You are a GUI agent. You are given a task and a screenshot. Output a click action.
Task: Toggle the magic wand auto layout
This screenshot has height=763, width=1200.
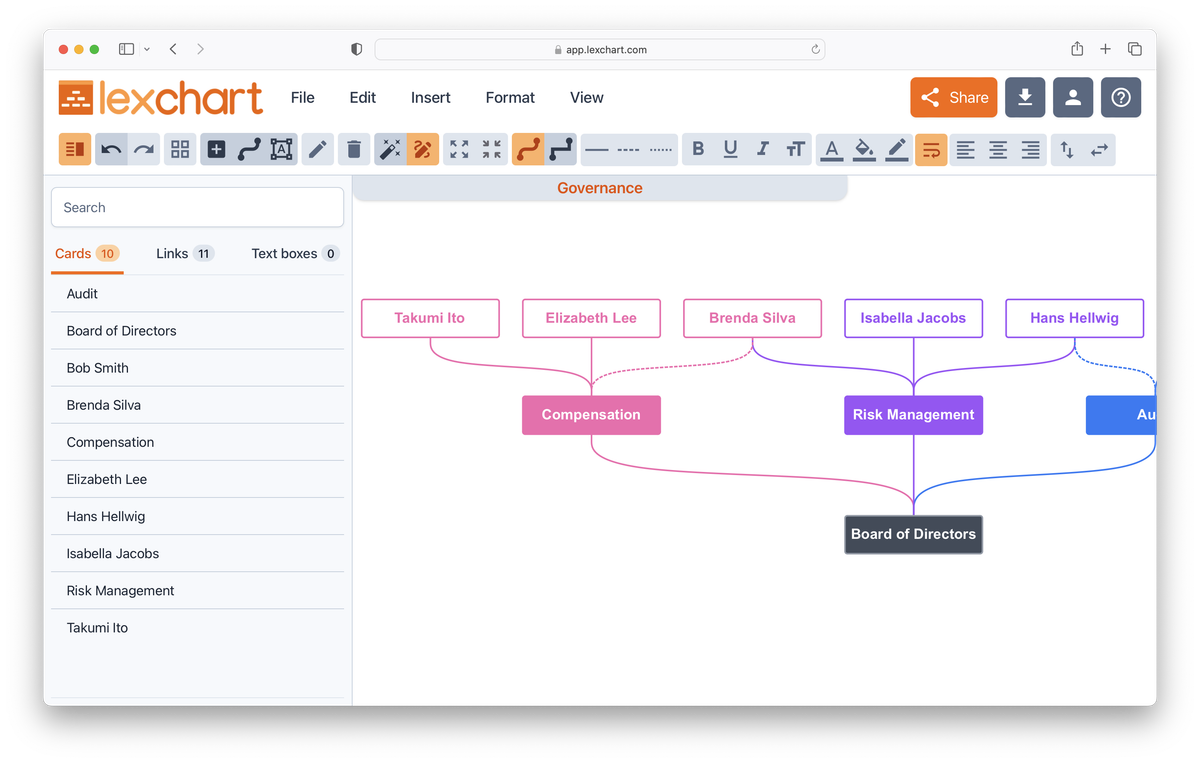click(x=390, y=150)
